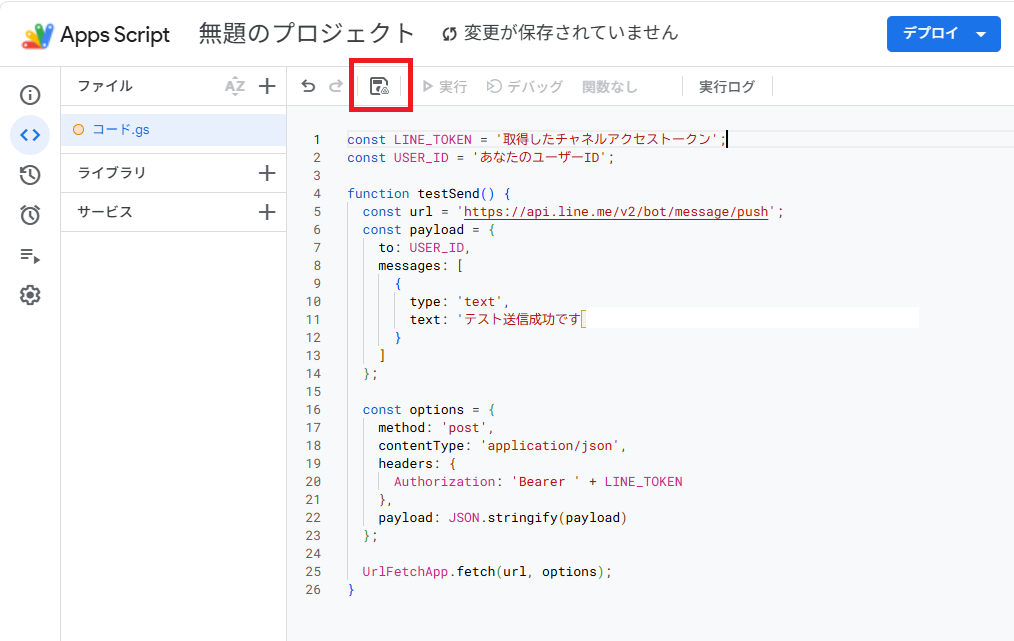The image size is (1014, 641).
Task: Click the ファイル section header
Action: click(x=105, y=86)
